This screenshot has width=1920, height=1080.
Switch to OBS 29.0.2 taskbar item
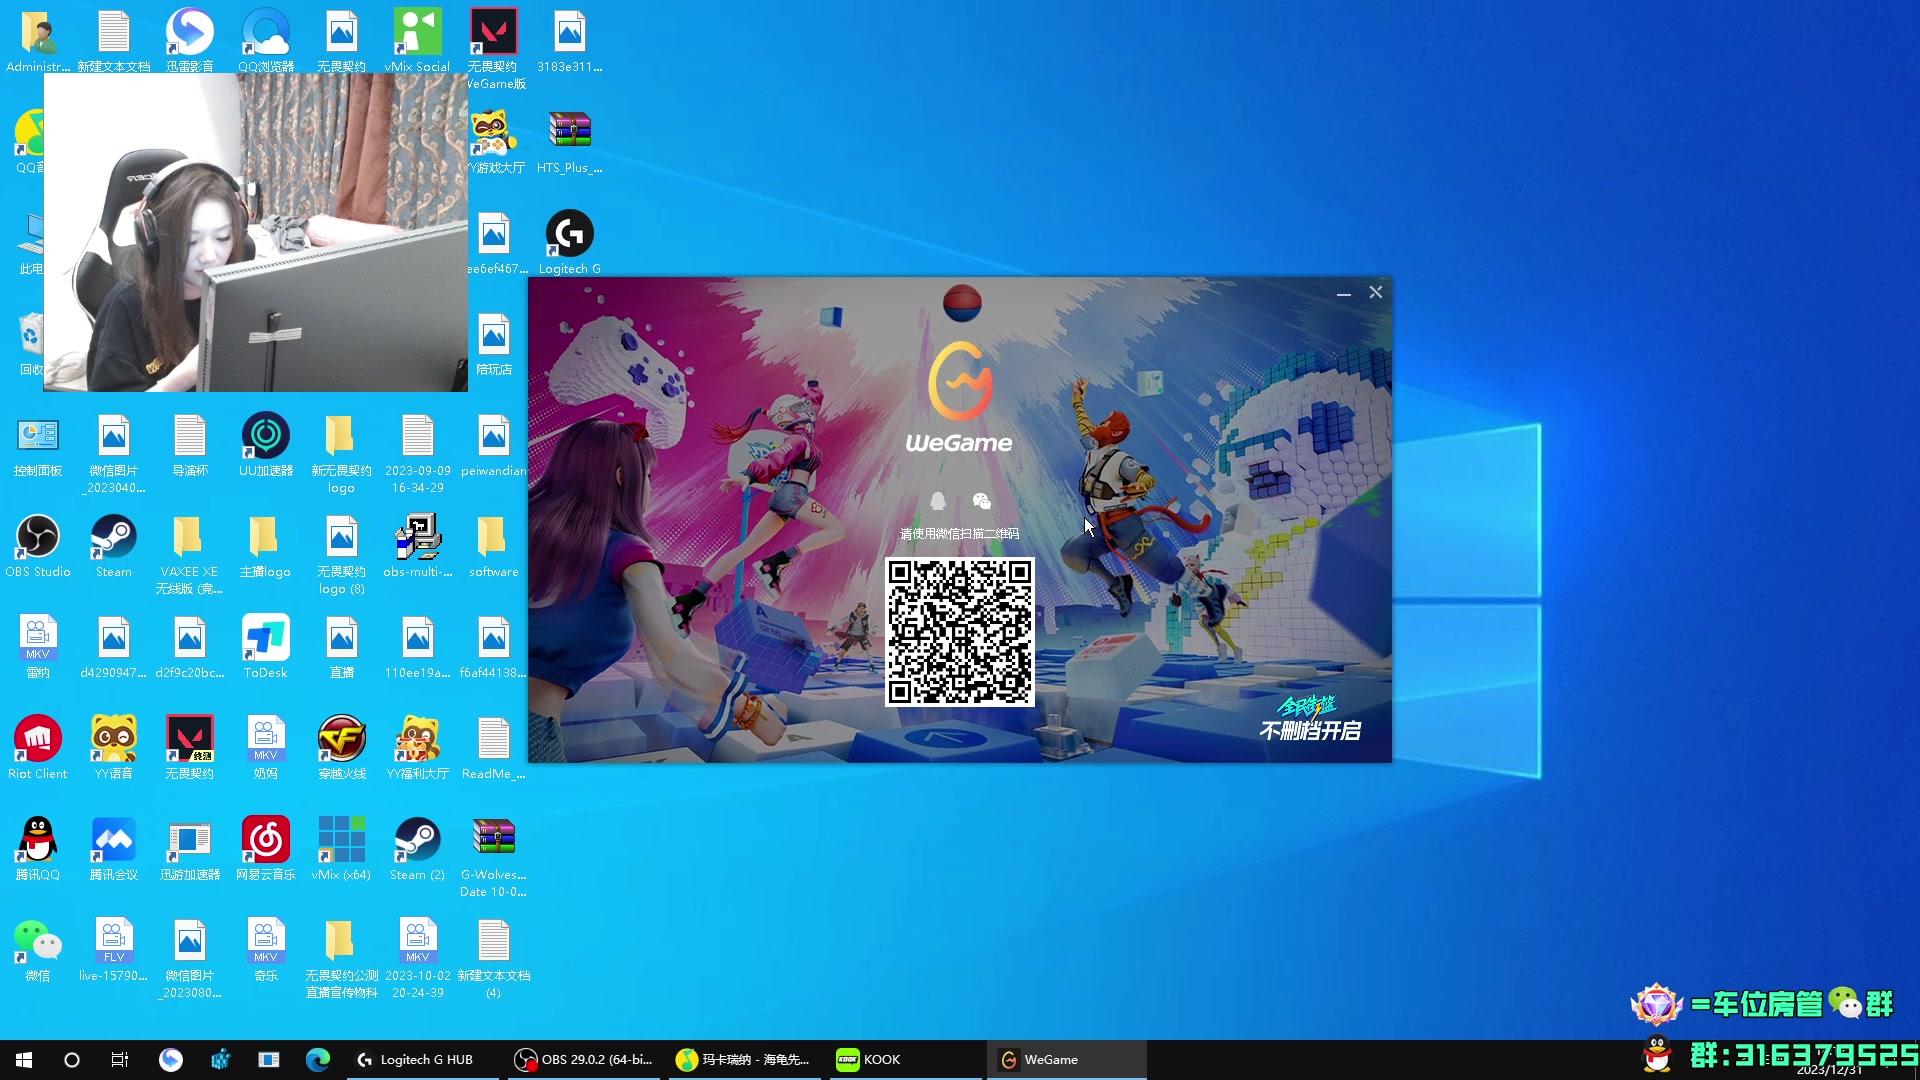(x=583, y=1060)
